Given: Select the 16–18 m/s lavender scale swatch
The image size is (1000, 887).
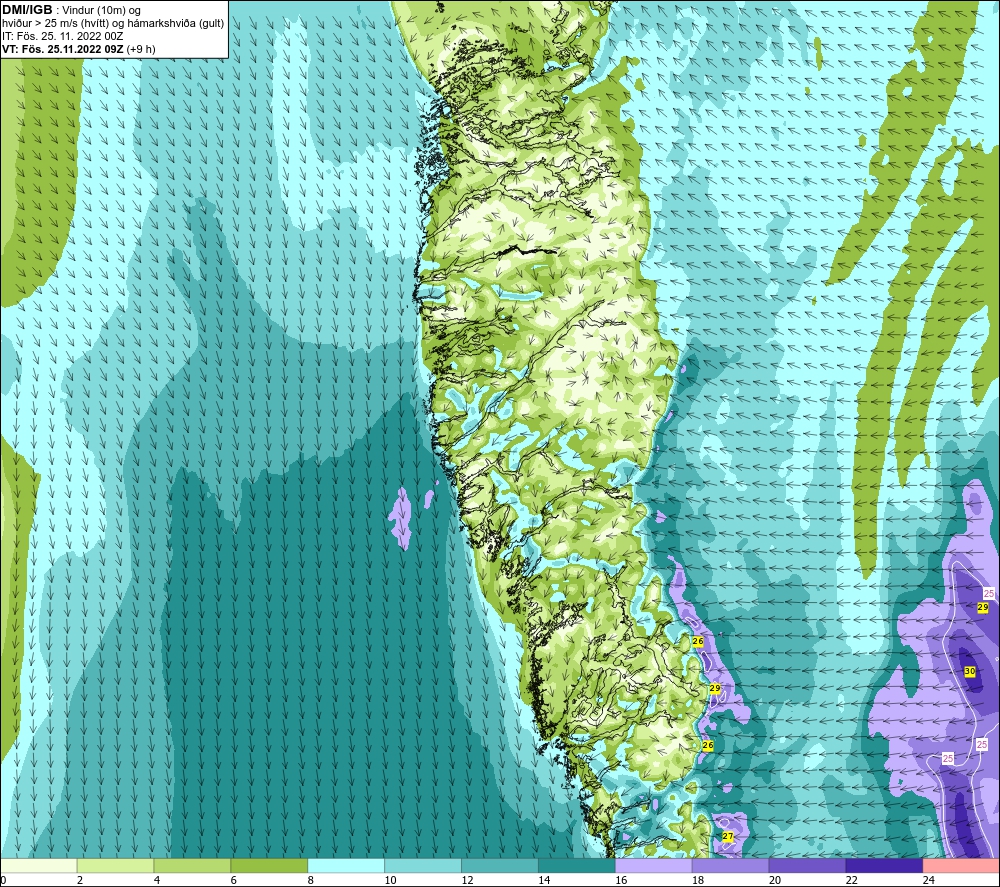Looking at the screenshot, I should pyautogui.click(x=654, y=865).
